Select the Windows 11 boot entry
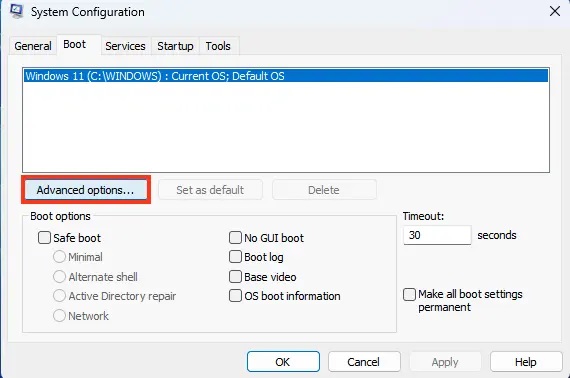The height and width of the screenshot is (378, 570). tap(286, 76)
